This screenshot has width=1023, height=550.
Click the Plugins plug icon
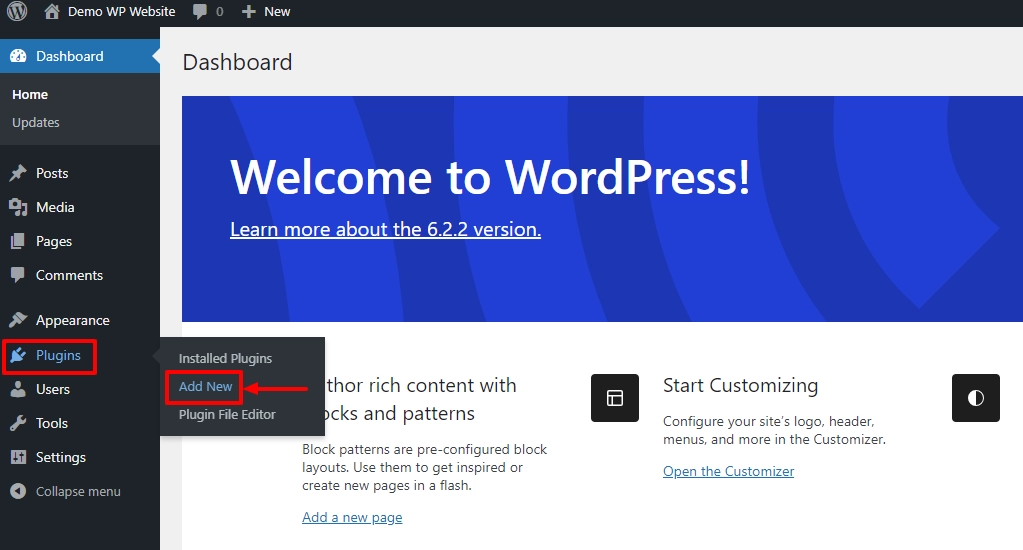(x=18, y=355)
